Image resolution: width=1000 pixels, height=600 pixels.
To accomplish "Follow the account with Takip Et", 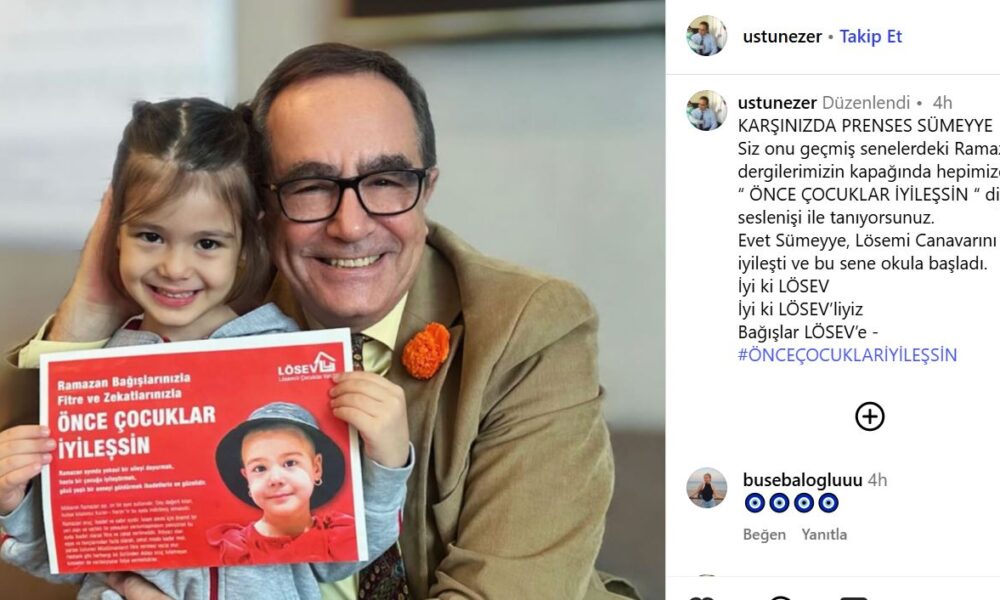I will pyautogui.click(x=871, y=36).
